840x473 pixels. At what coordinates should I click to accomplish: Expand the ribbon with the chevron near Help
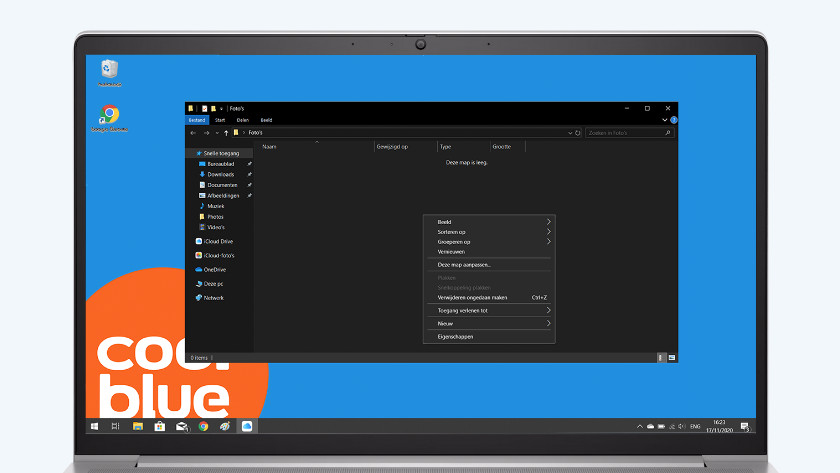[x=664, y=120]
